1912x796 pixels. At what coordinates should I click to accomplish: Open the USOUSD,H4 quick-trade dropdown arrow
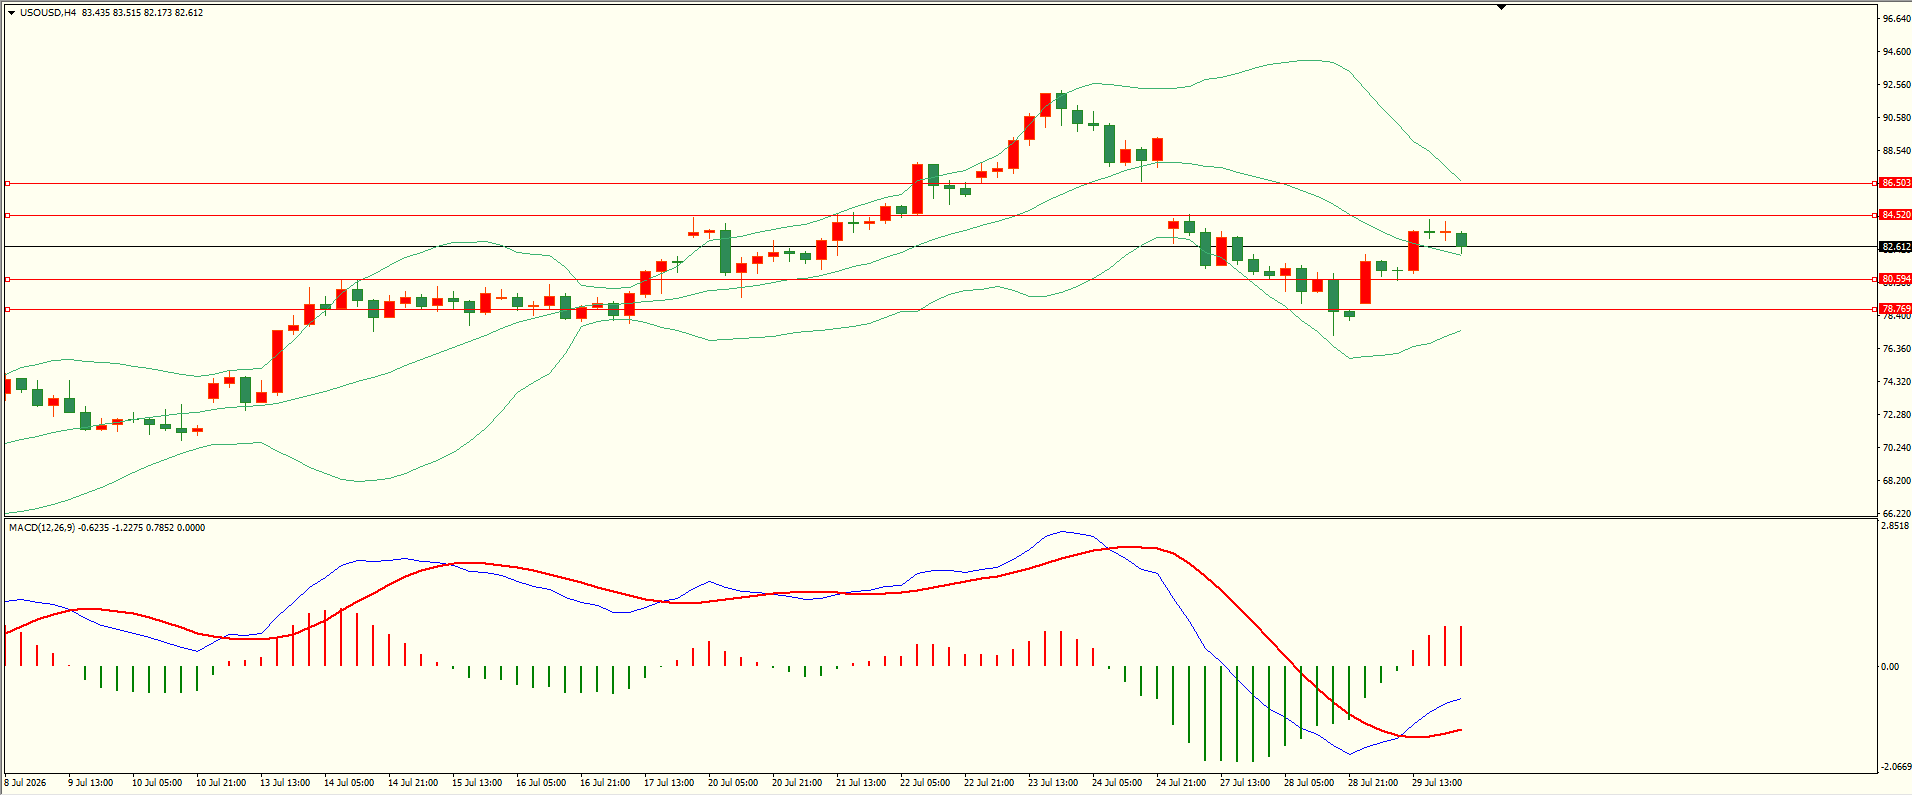pos(11,13)
